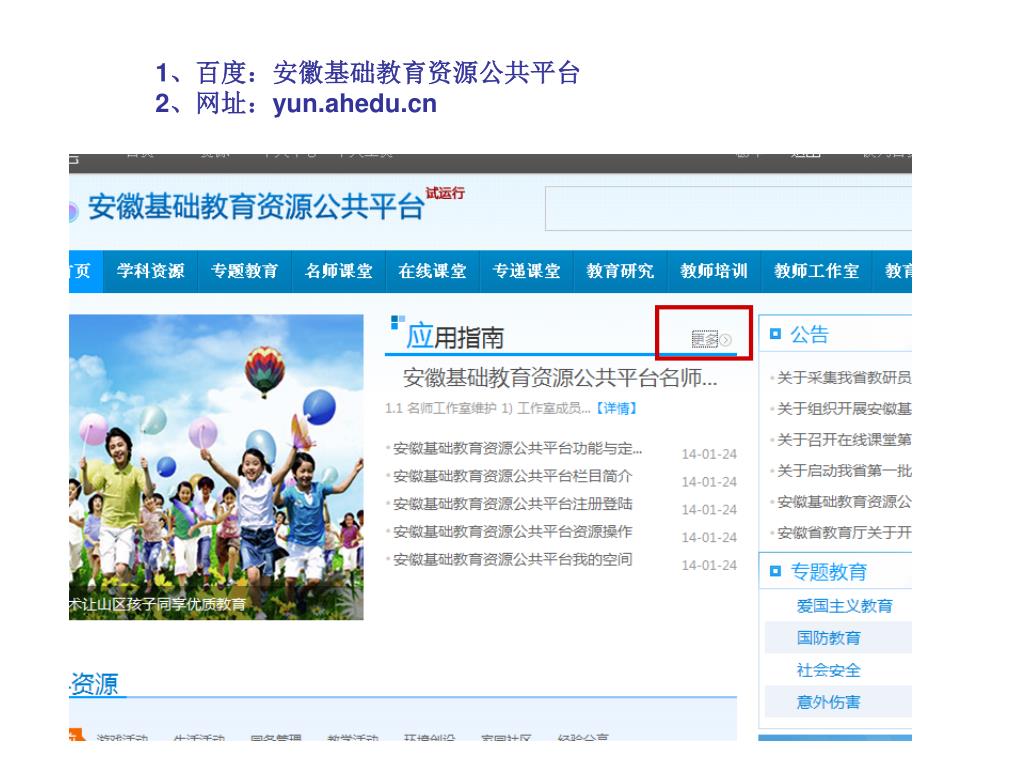This screenshot has width=1024, height=768.
Task: Open notice 安徽省教育厅关于开
Action: pos(844,532)
